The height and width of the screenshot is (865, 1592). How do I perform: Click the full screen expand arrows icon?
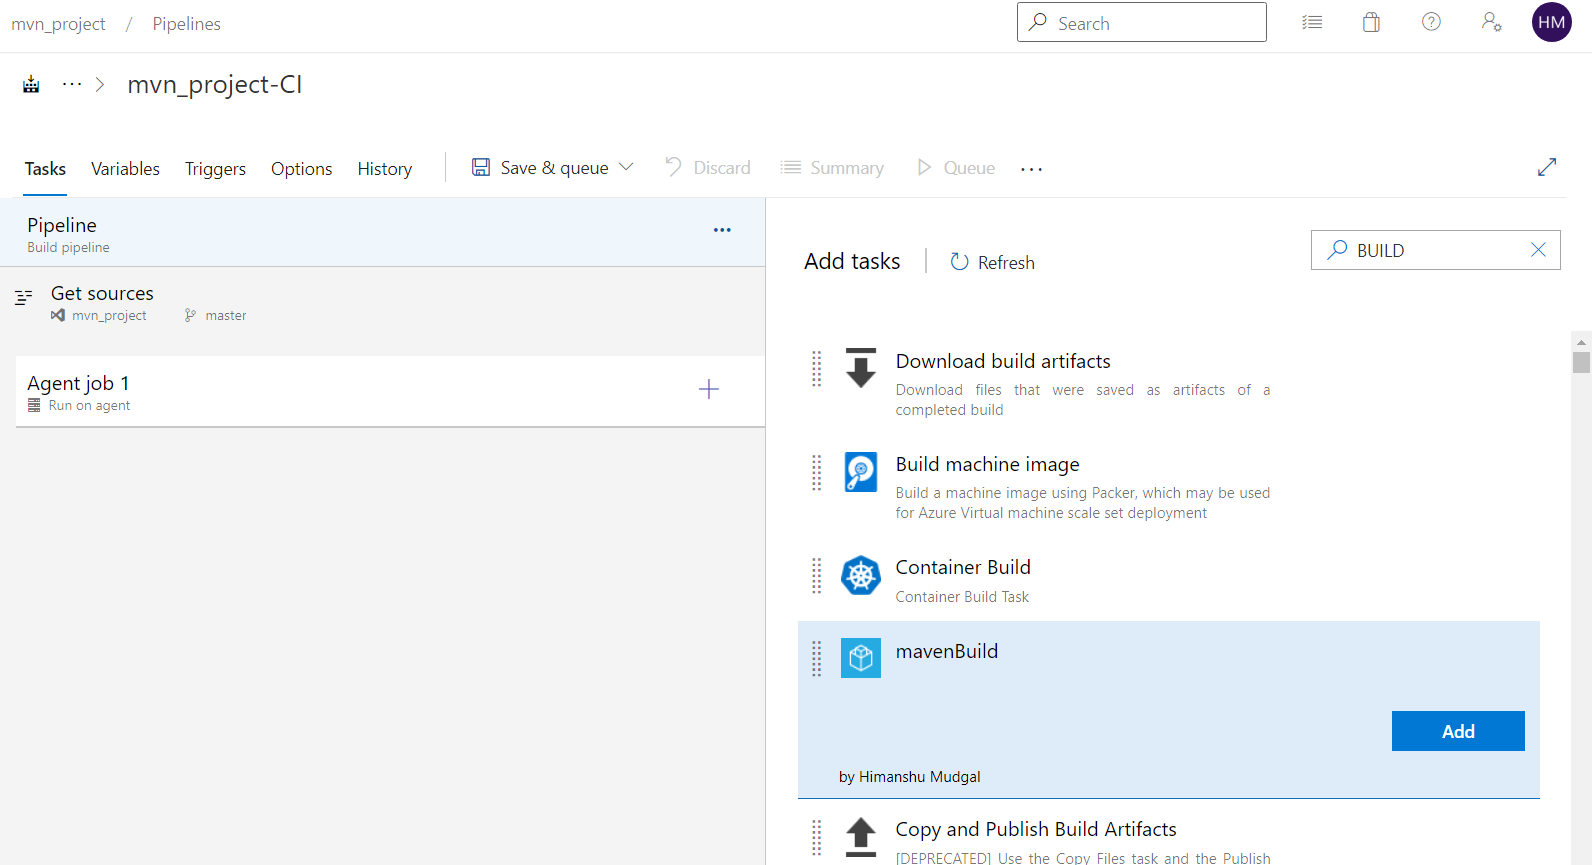point(1546,167)
